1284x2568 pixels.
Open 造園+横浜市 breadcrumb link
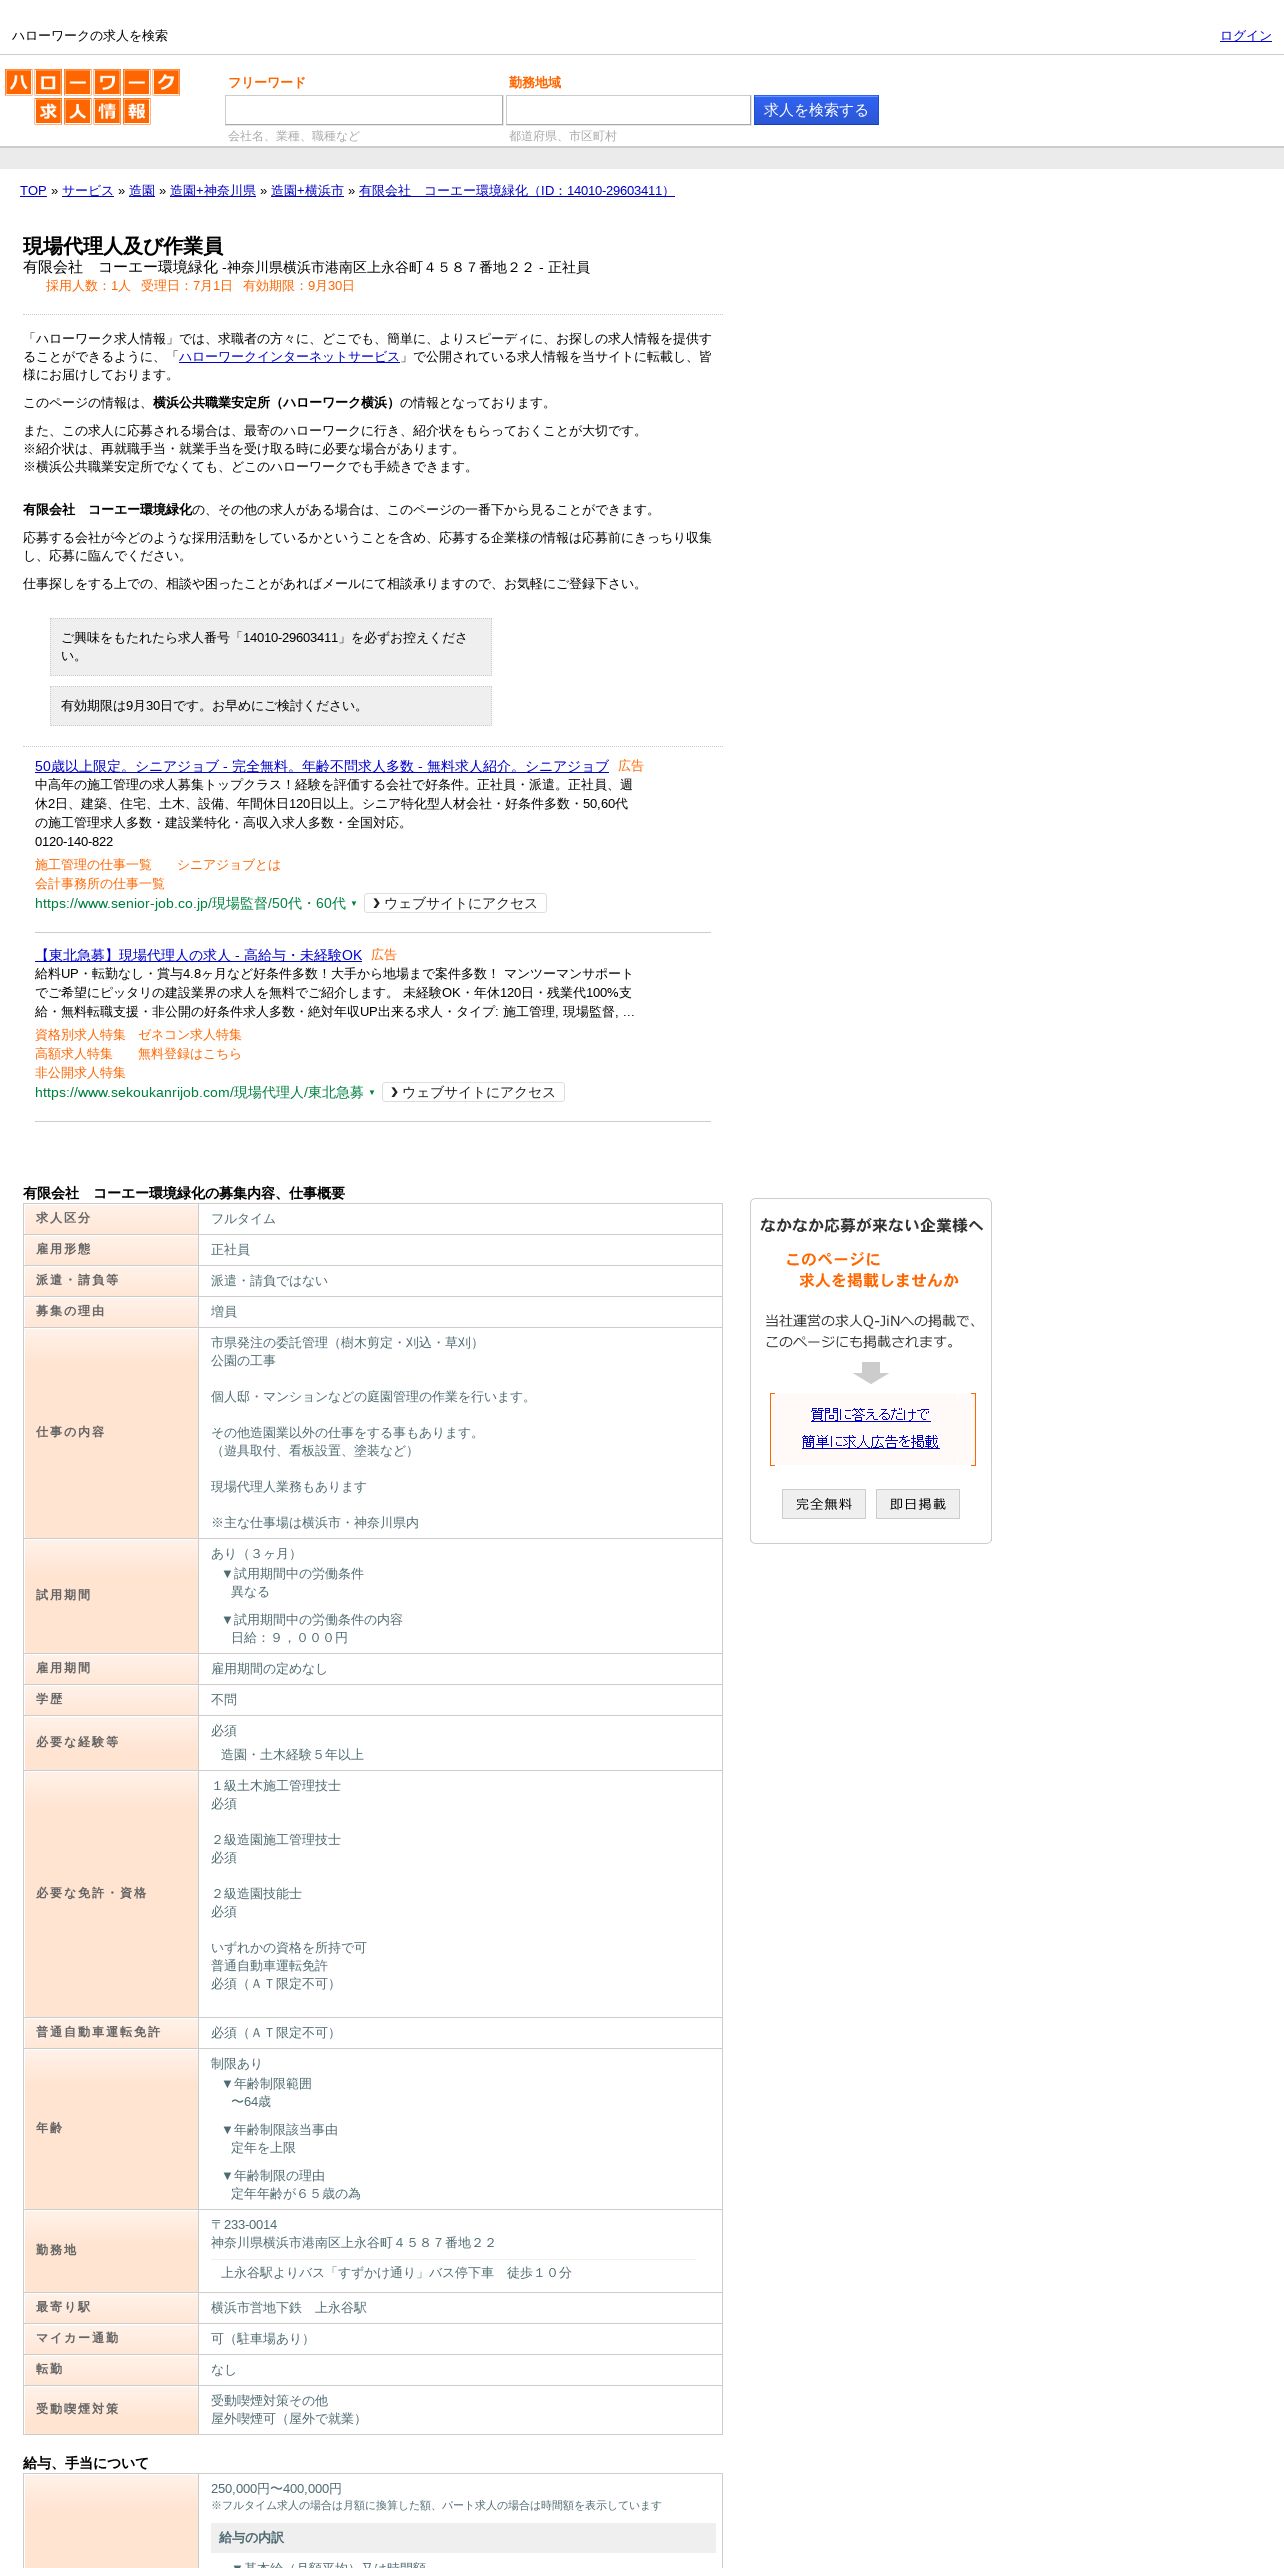coord(307,191)
